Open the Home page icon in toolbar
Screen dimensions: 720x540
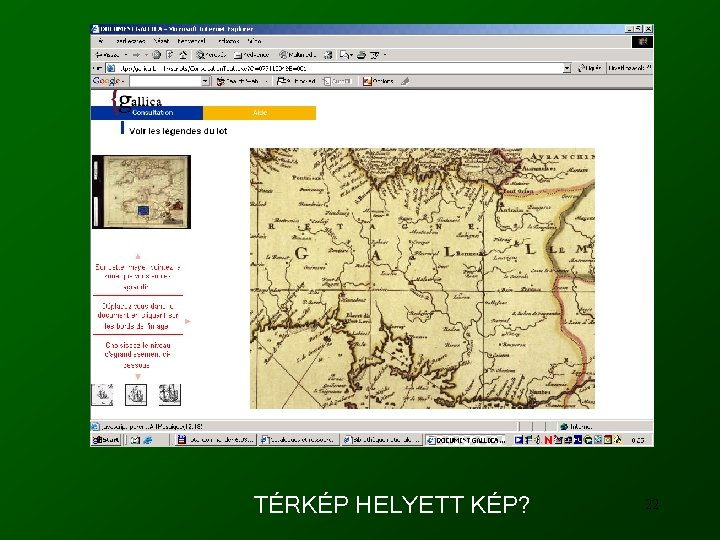click(183, 55)
